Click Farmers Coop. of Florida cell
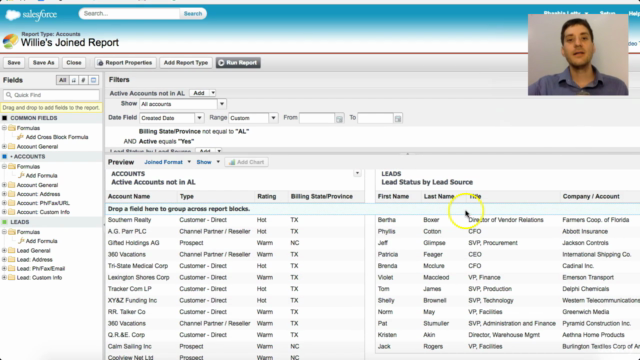640x360 pixels. 596,220
